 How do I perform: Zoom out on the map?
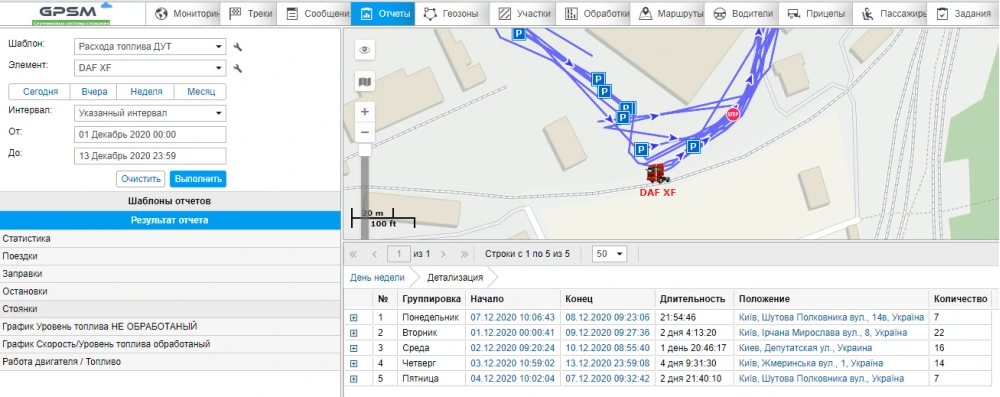[365, 132]
